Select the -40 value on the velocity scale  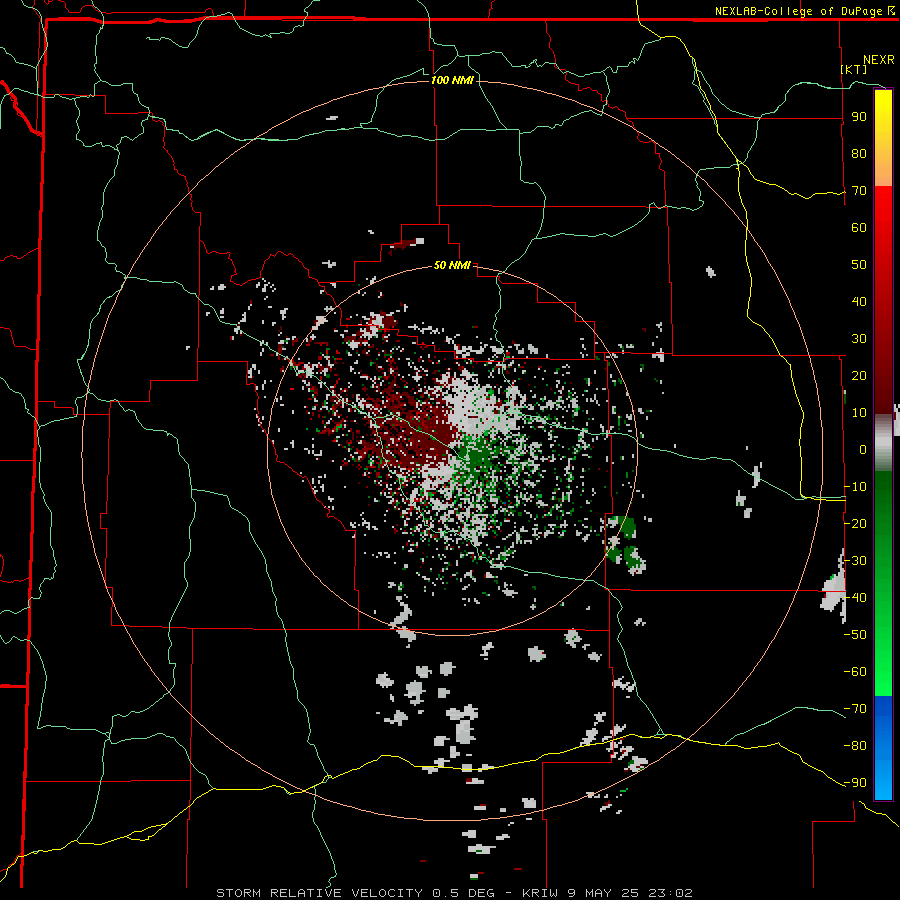tap(855, 598)
